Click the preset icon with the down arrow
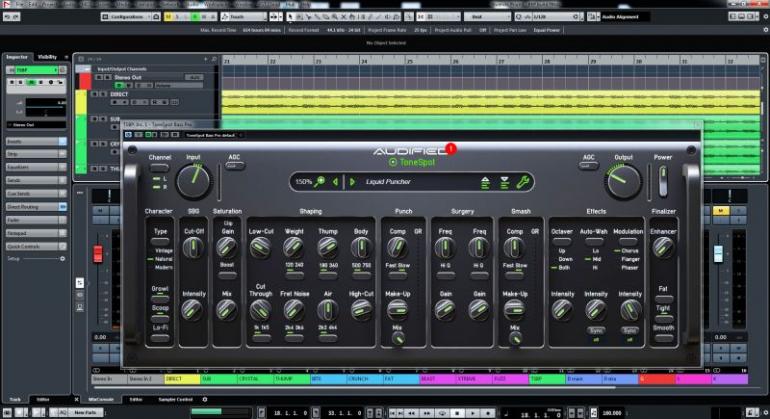Image resolution: width=770 pixels, height=419 pixels. (x=504, y=182)
